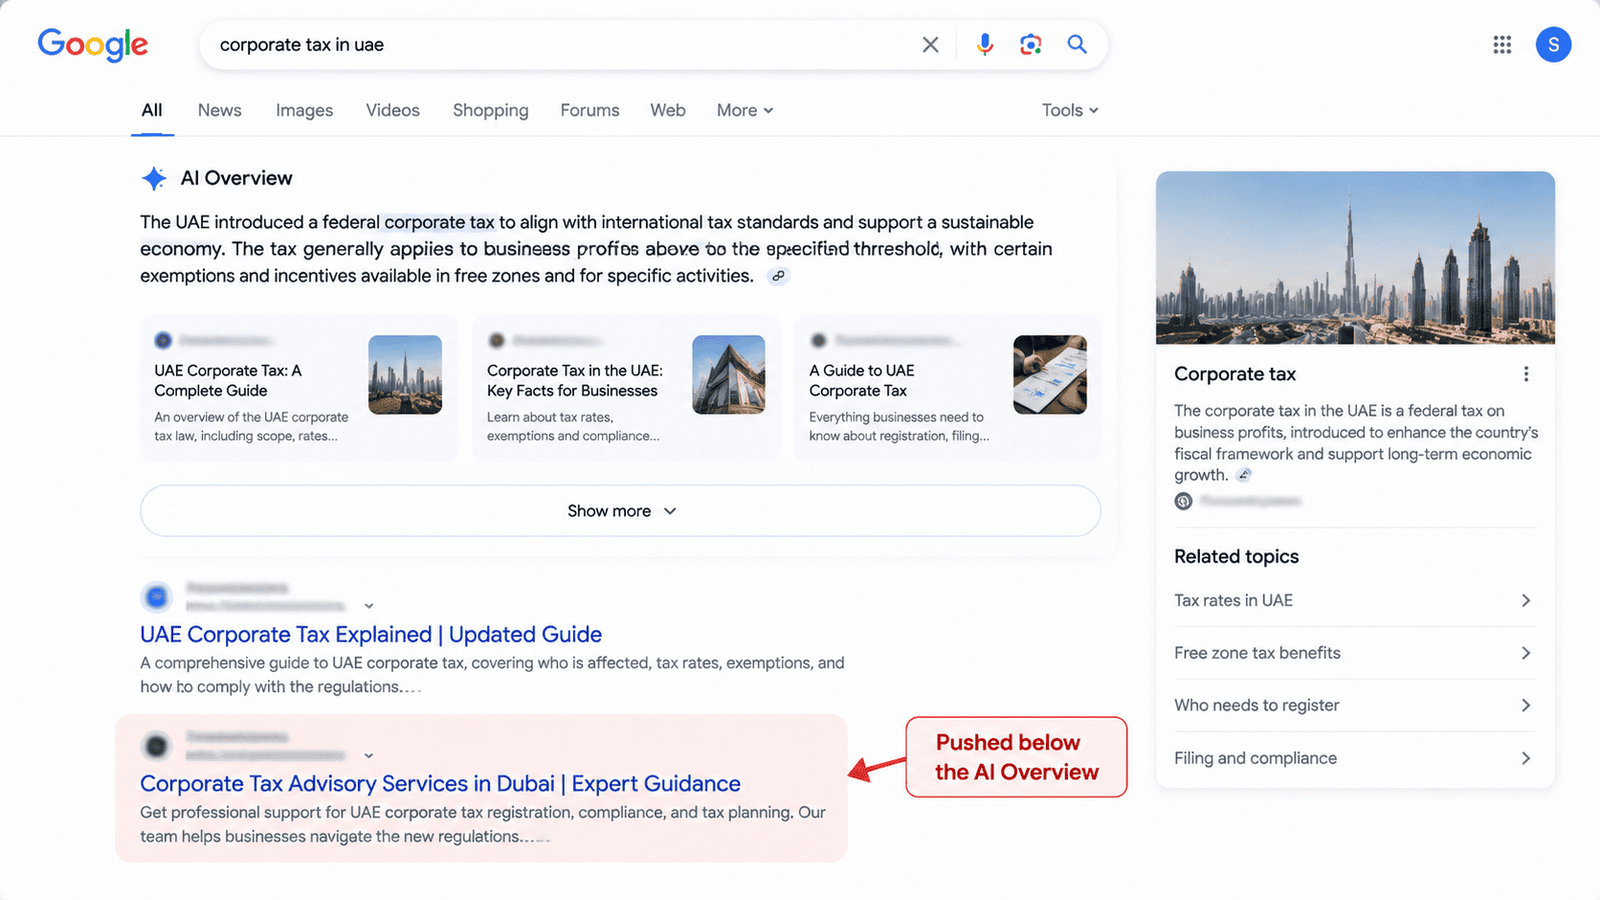Open Google Lens image search
The image size is (1600, 900).
coord(1031,44)
